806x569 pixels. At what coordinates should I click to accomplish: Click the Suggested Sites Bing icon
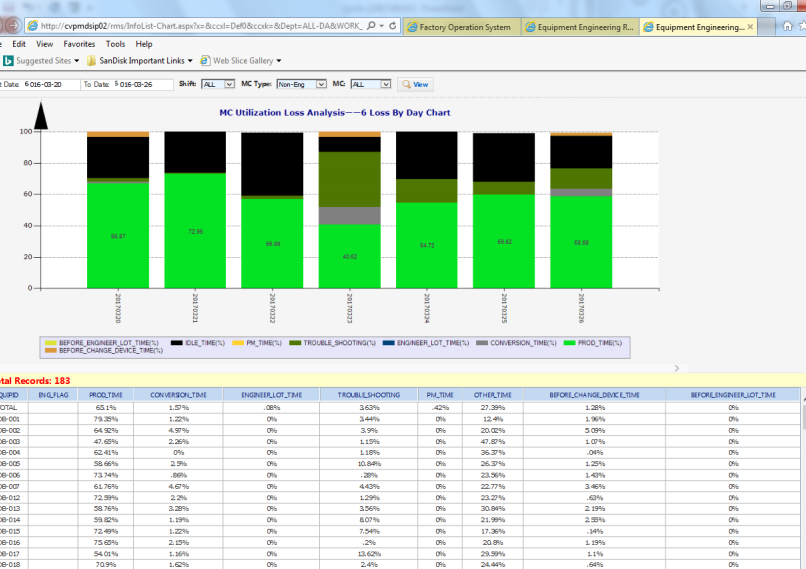click(8, 61)
